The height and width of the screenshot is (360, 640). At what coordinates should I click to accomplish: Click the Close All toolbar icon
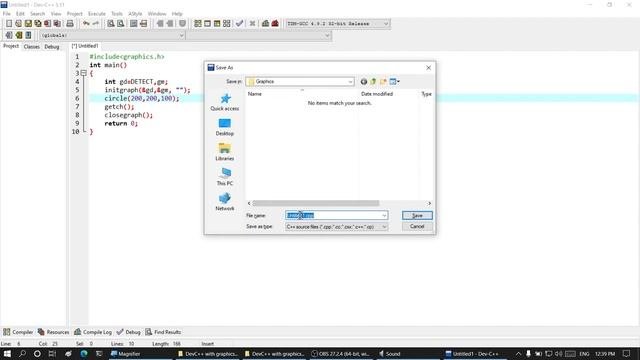point(57,24)
